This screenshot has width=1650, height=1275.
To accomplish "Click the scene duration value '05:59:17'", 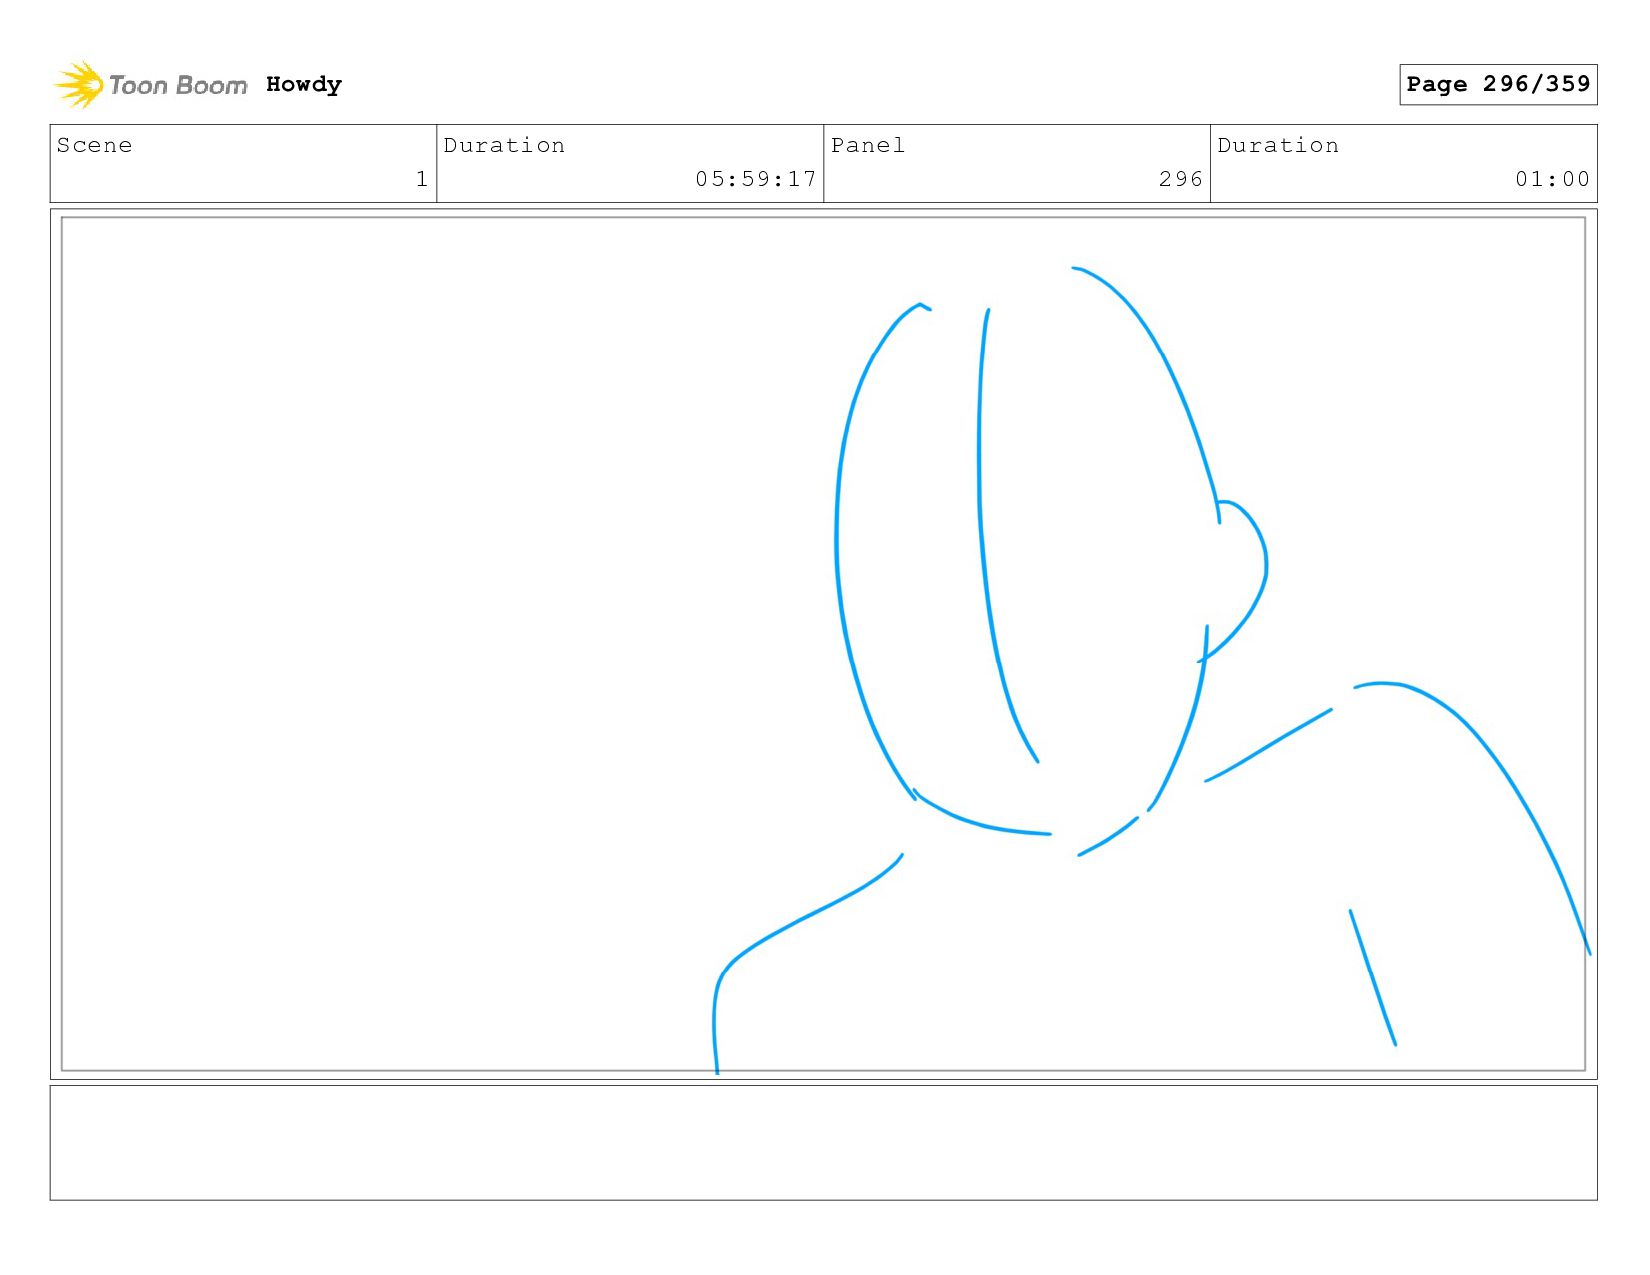I will click(756, 179).
